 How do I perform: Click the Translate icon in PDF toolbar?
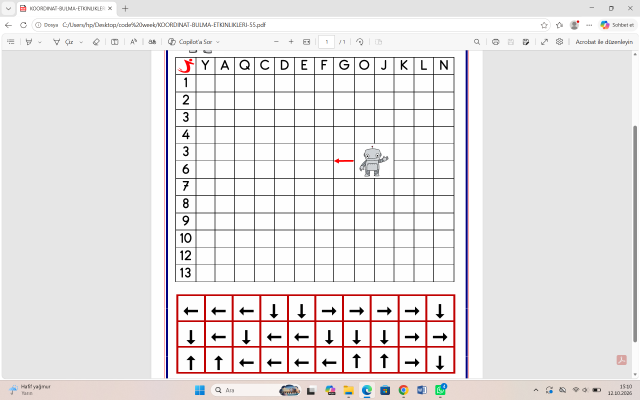pyautogui.click(x=152, y=42)
